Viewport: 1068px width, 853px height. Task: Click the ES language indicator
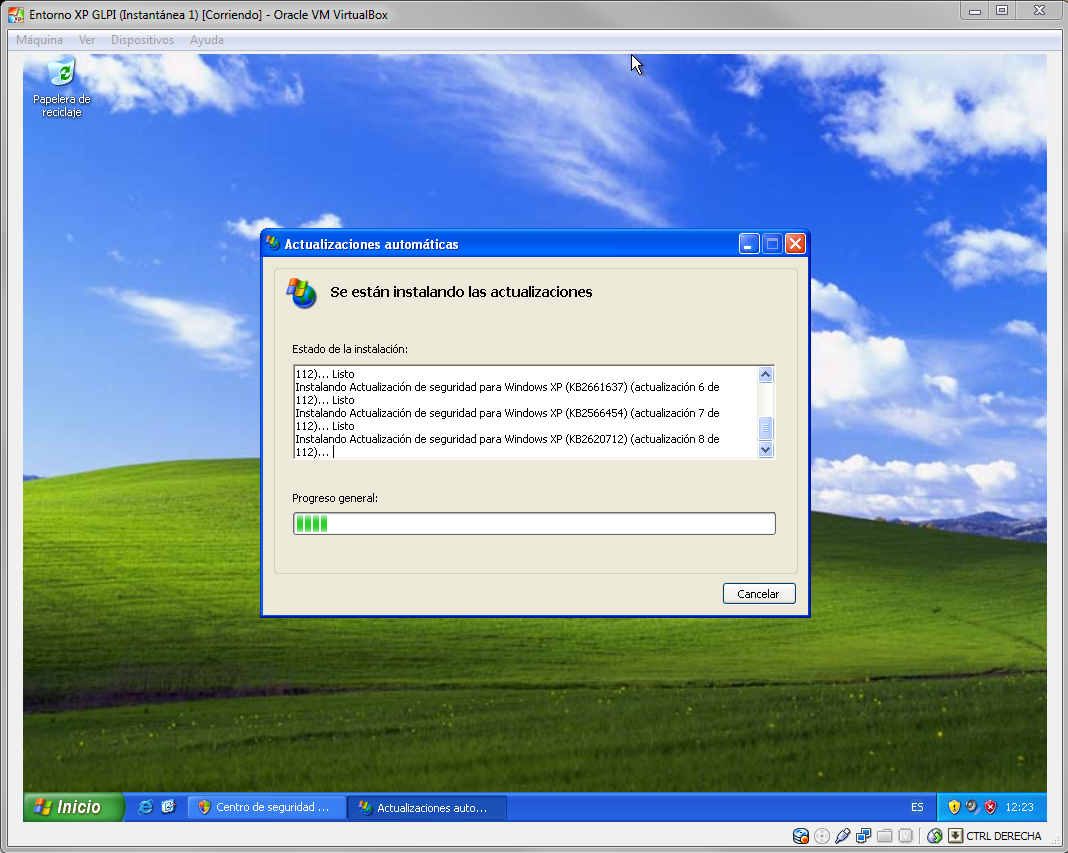(917, 807)
